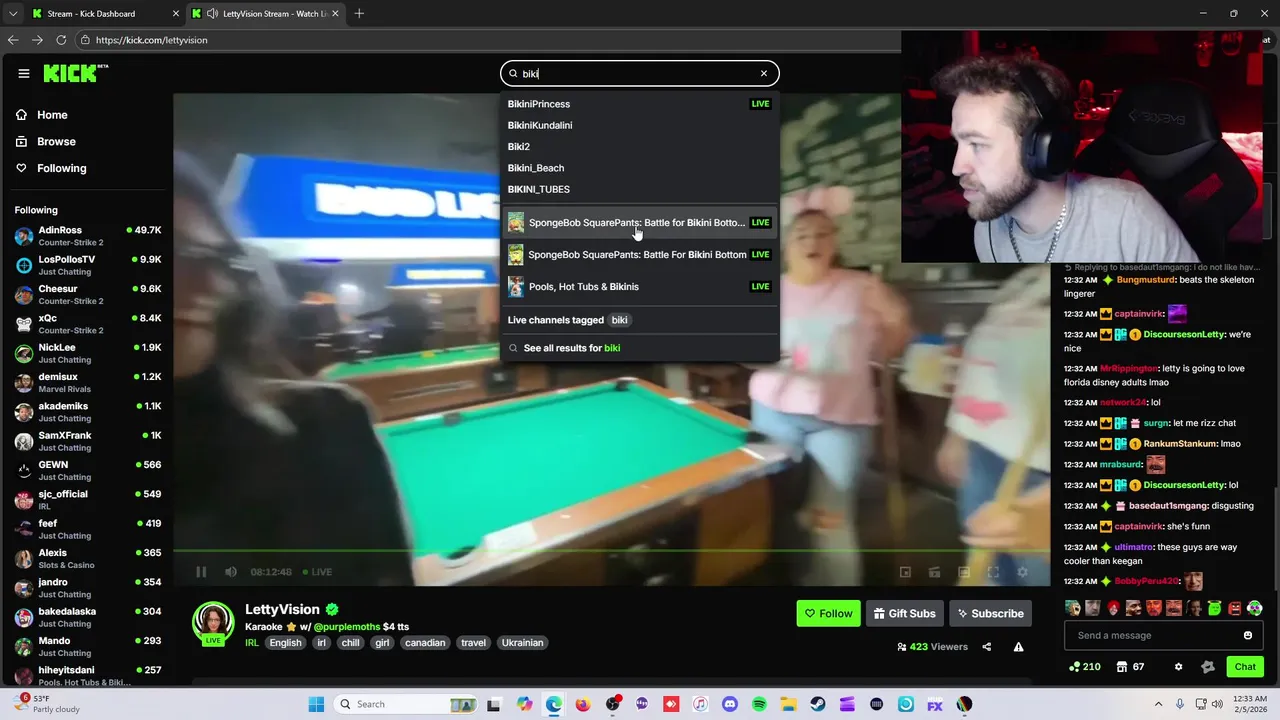
Task: Open 'See all results for biki'
Action: (x=572, y=348)
